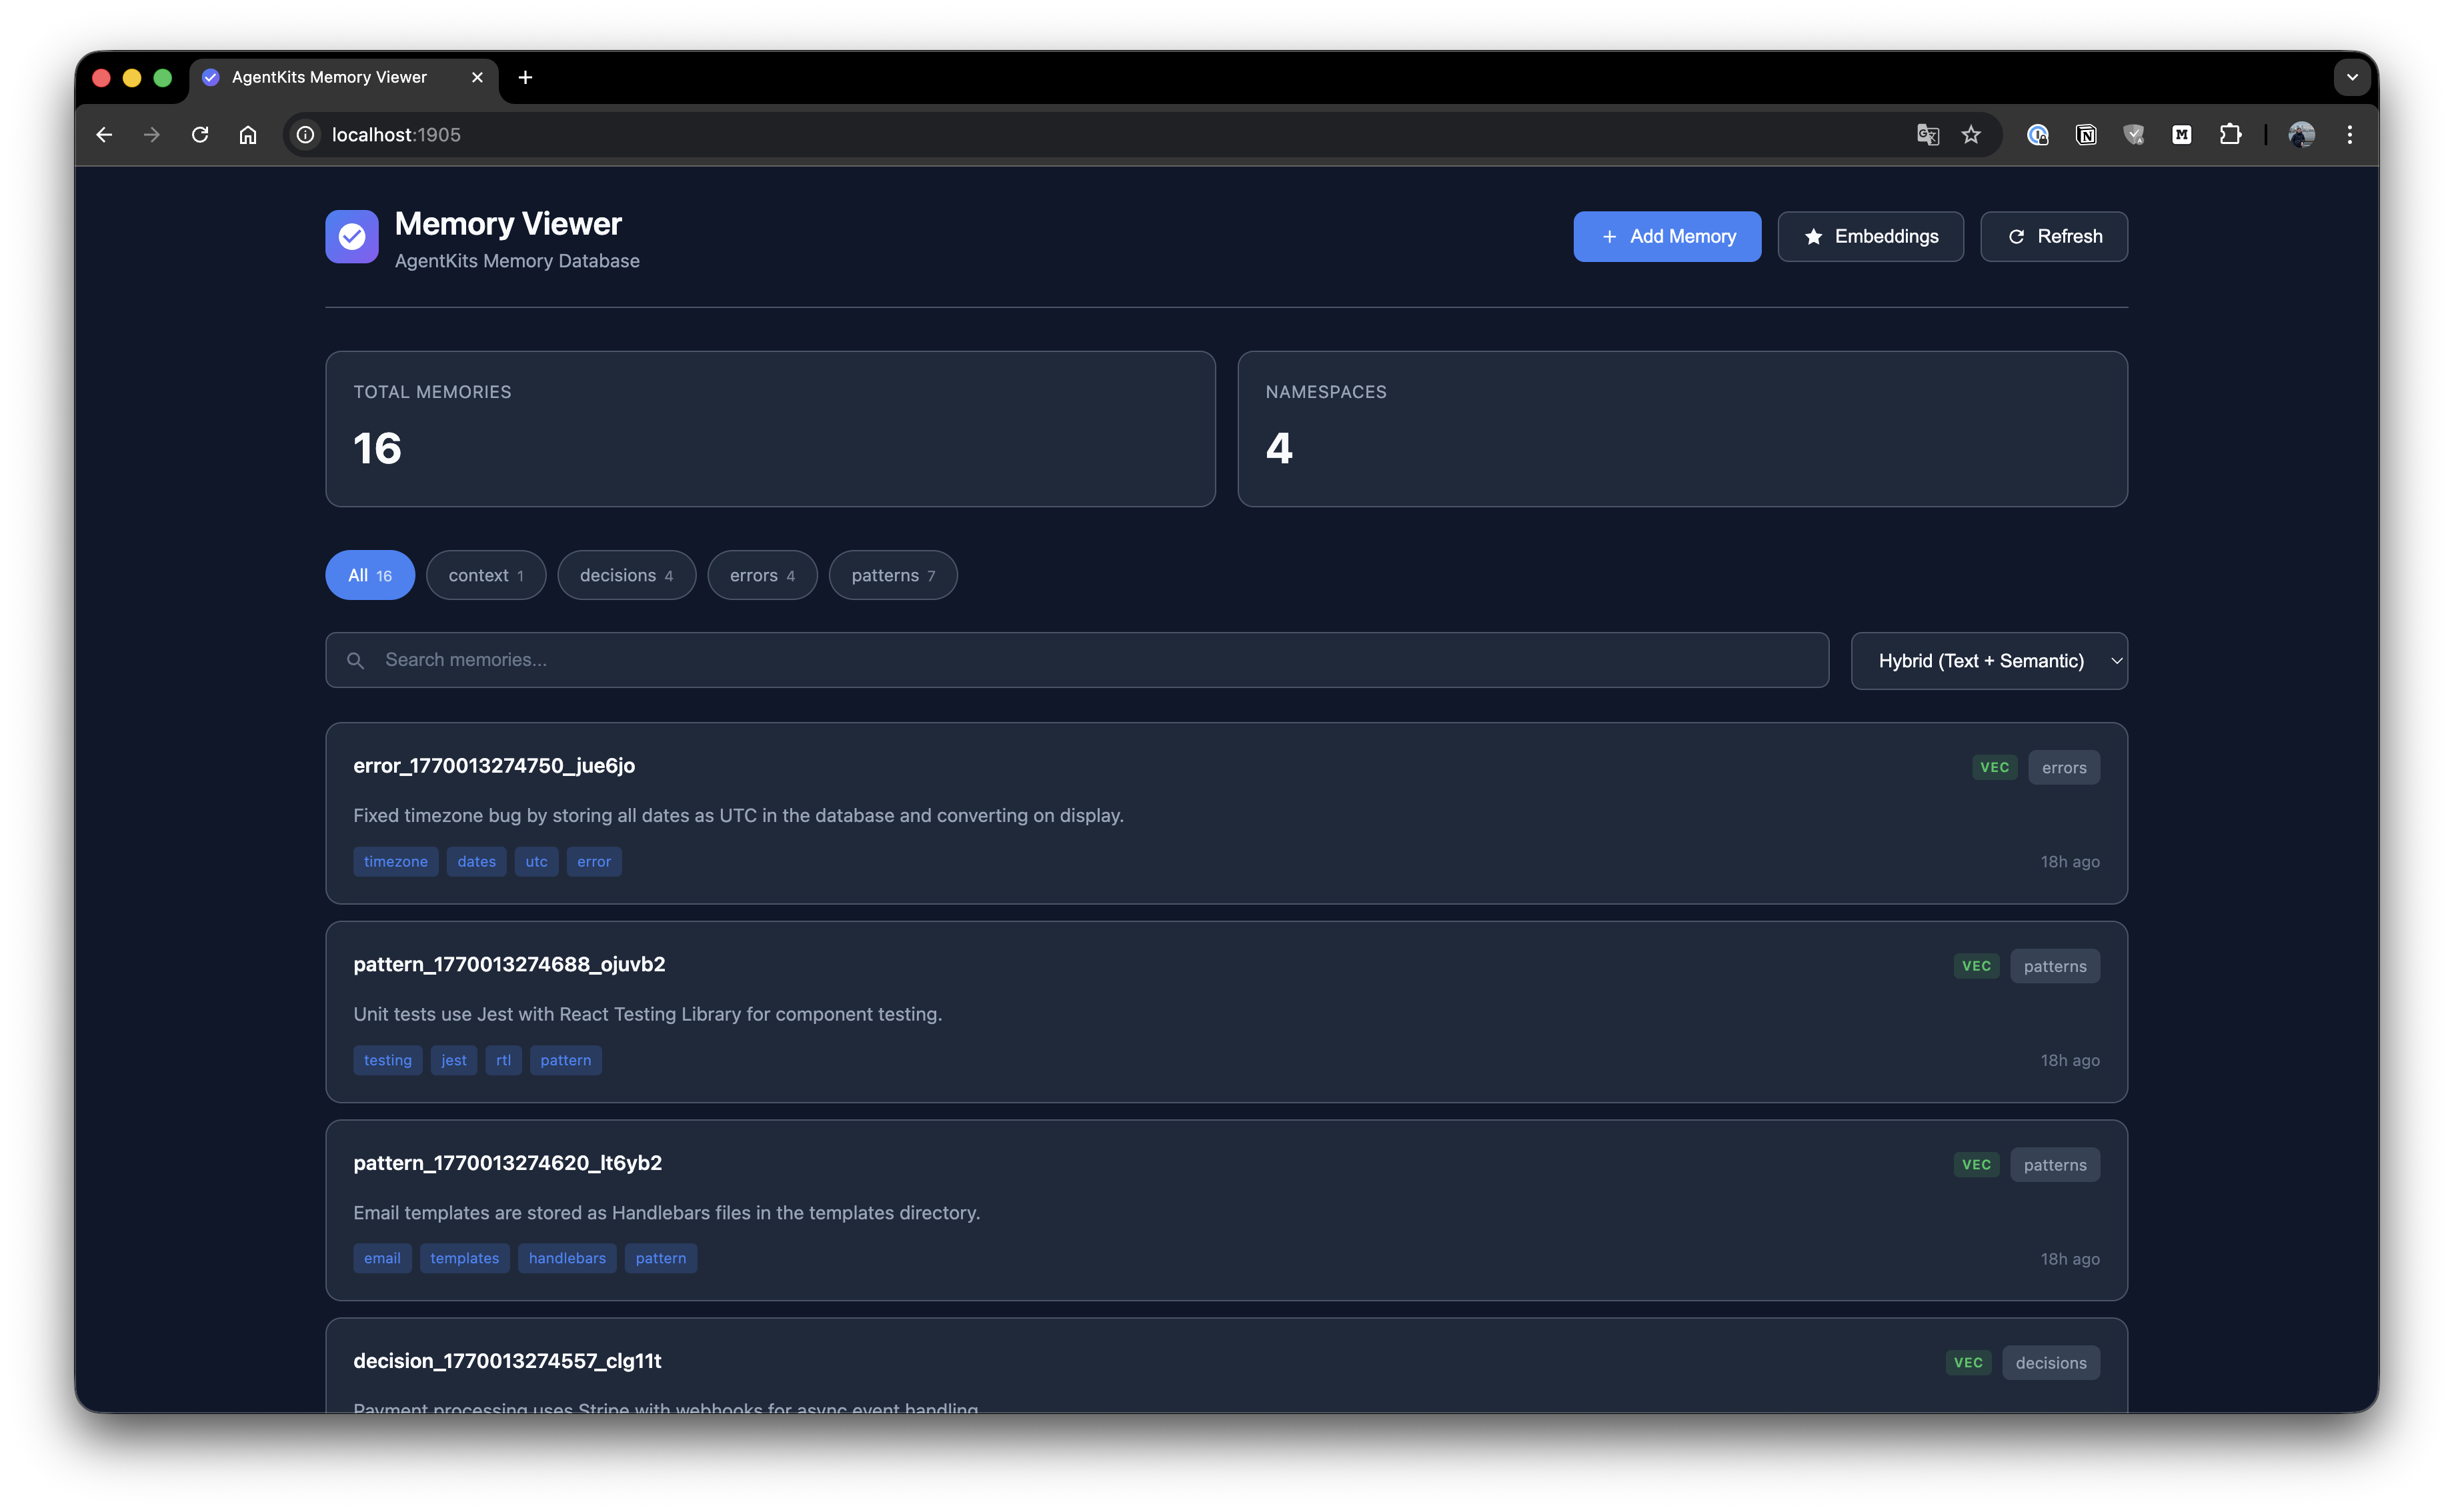2454x1512 pixels.
Task: Open the browser extensions puzzle icon
Action: (x=2230, y=135)
